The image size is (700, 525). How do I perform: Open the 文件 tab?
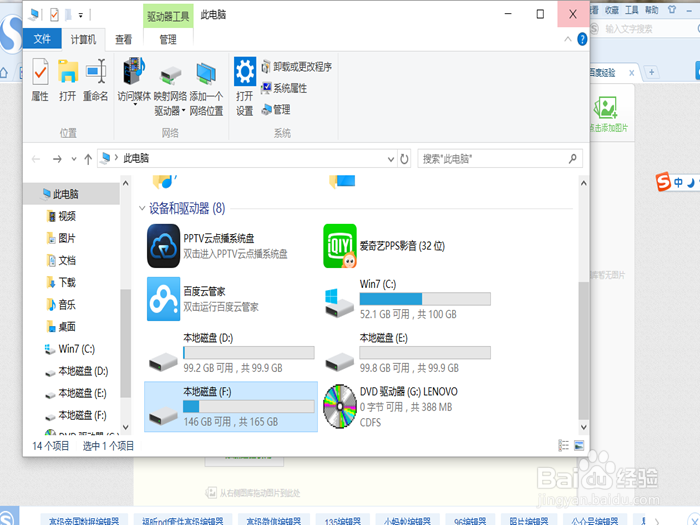point(42,39)
